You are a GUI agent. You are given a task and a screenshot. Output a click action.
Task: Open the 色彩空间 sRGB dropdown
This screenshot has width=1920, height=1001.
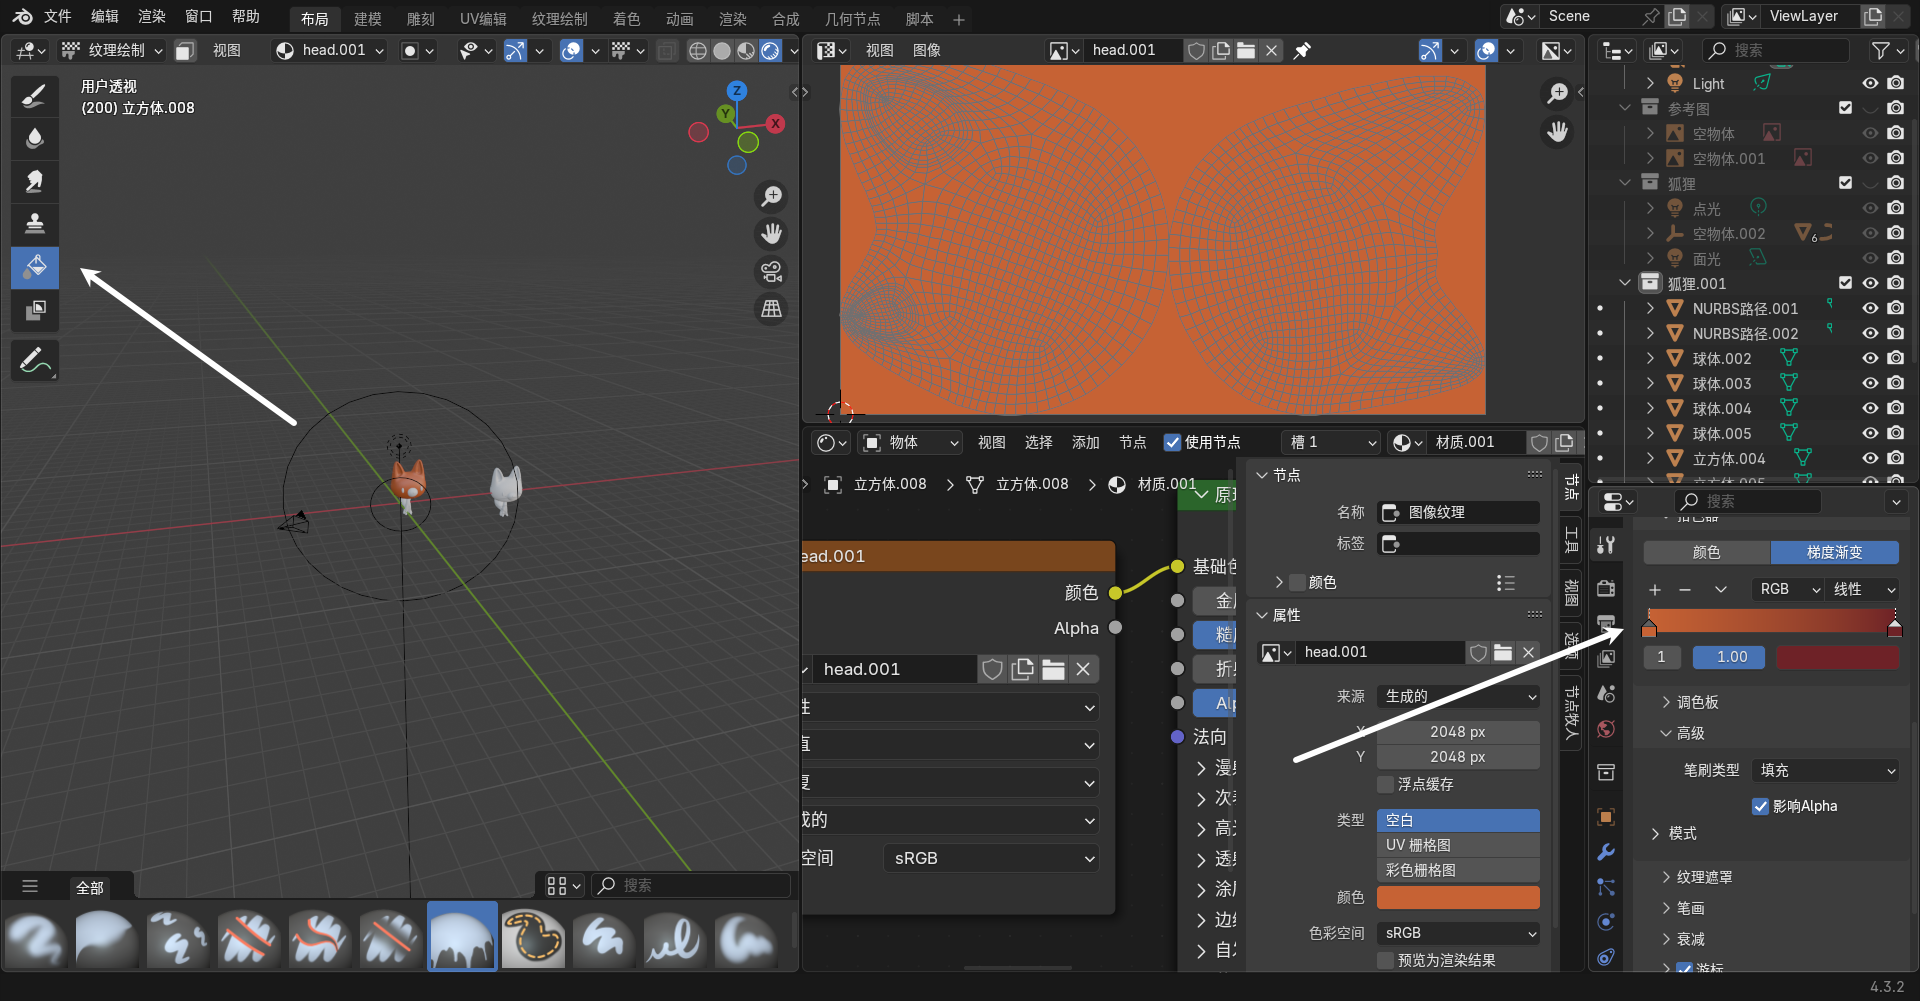click(x=1458, y=933)
